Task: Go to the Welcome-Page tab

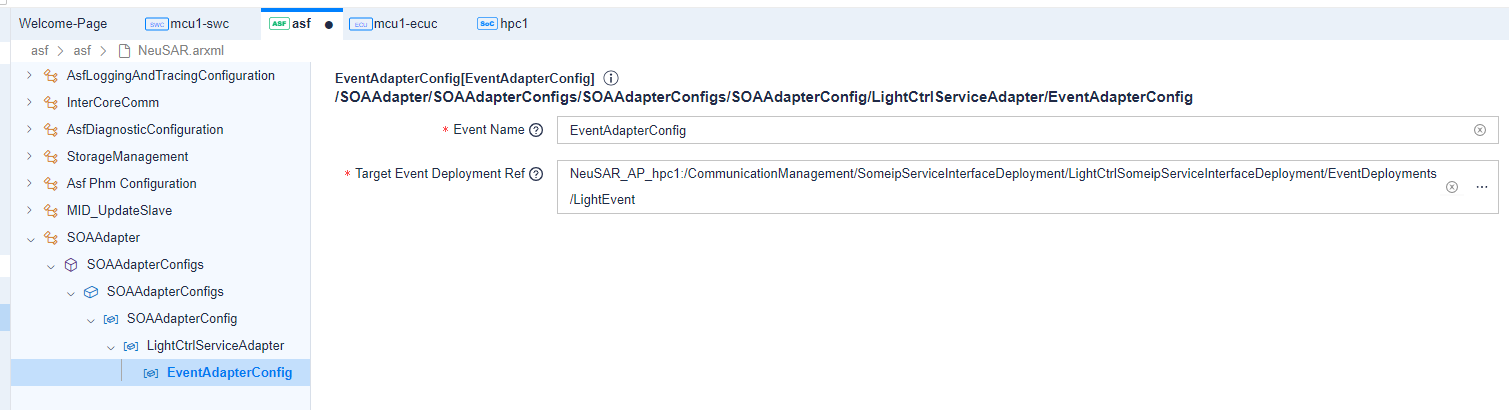Action: (x=63, y=23)
